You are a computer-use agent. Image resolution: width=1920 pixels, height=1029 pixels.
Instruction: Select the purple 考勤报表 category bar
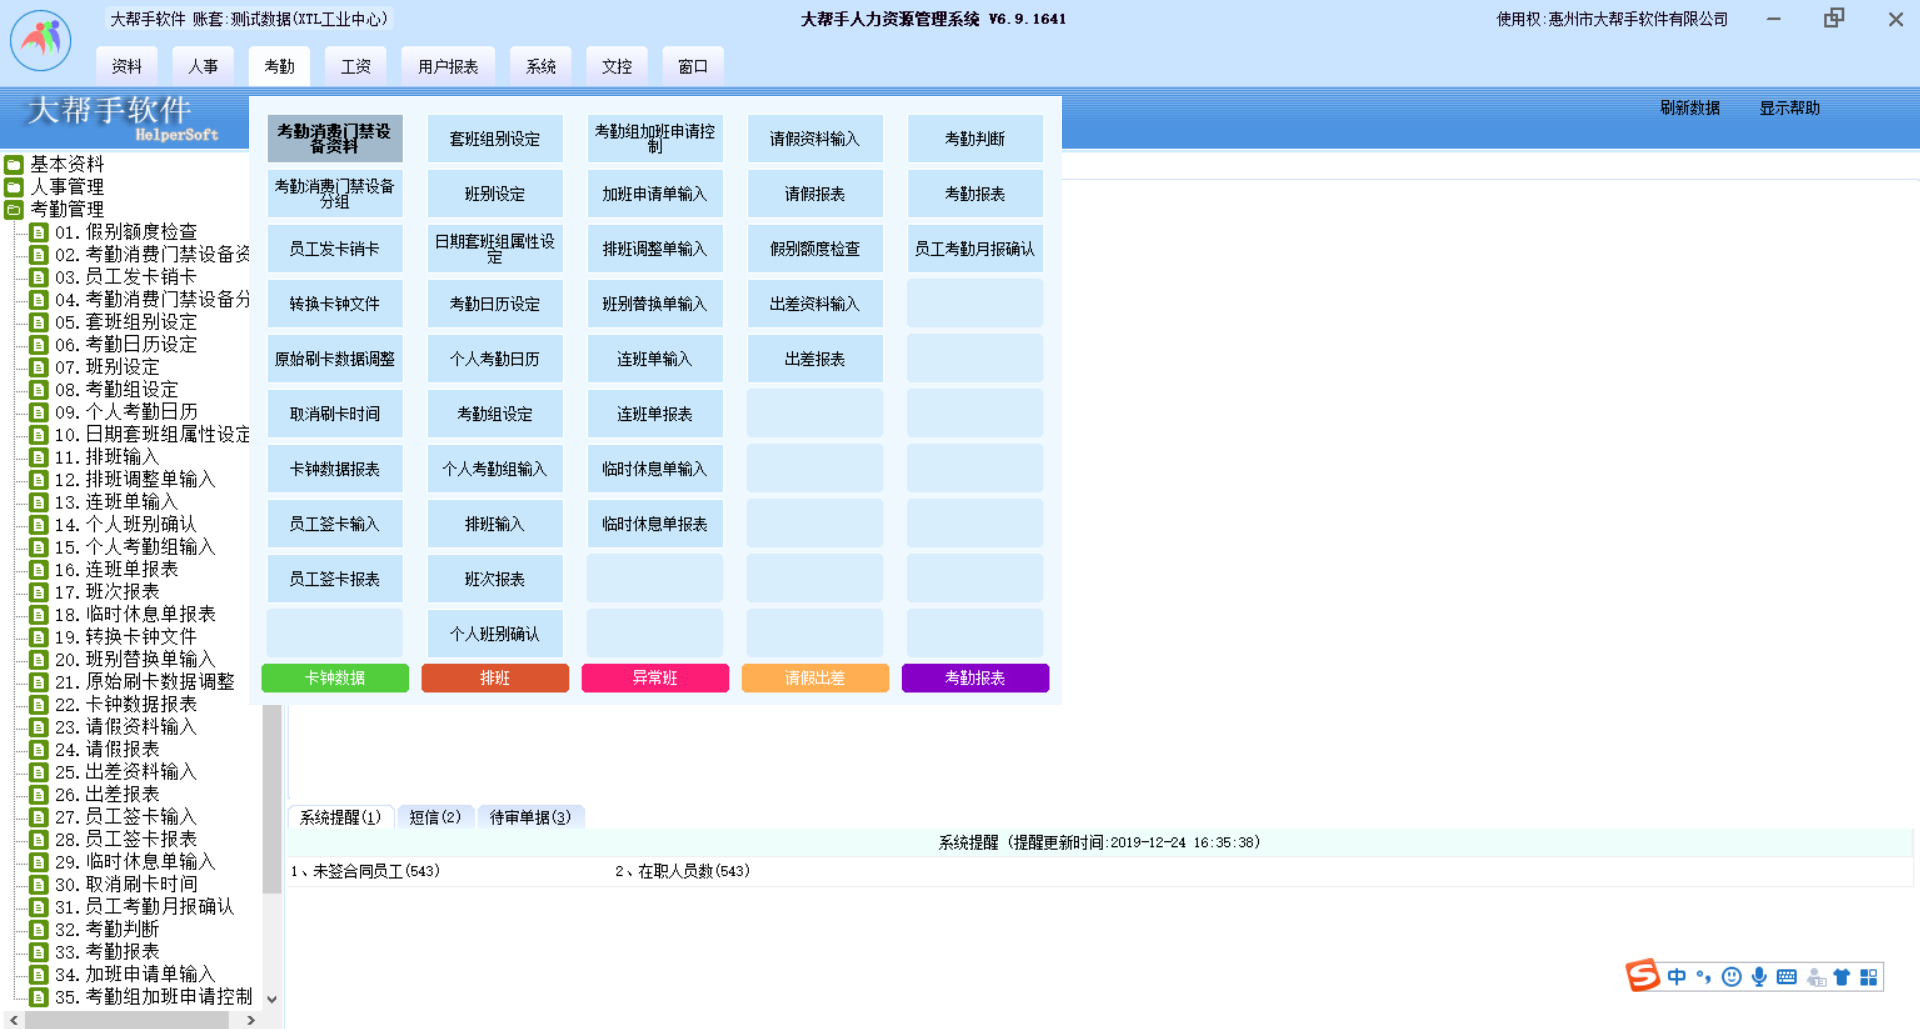coord(975,678)
